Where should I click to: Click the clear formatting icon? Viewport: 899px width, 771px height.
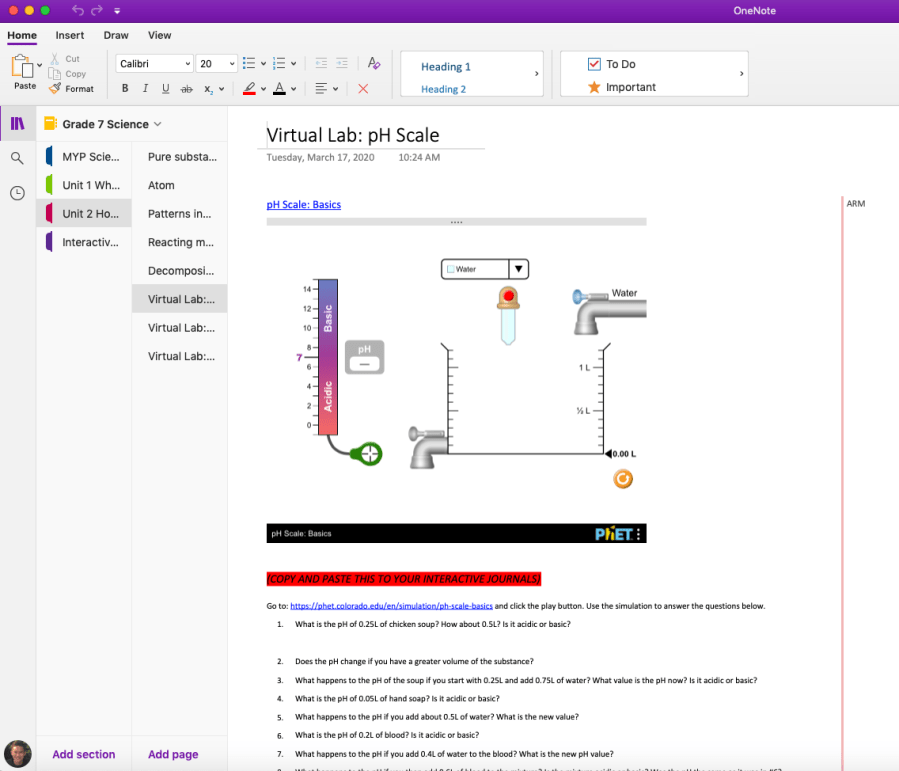(374, 63)
